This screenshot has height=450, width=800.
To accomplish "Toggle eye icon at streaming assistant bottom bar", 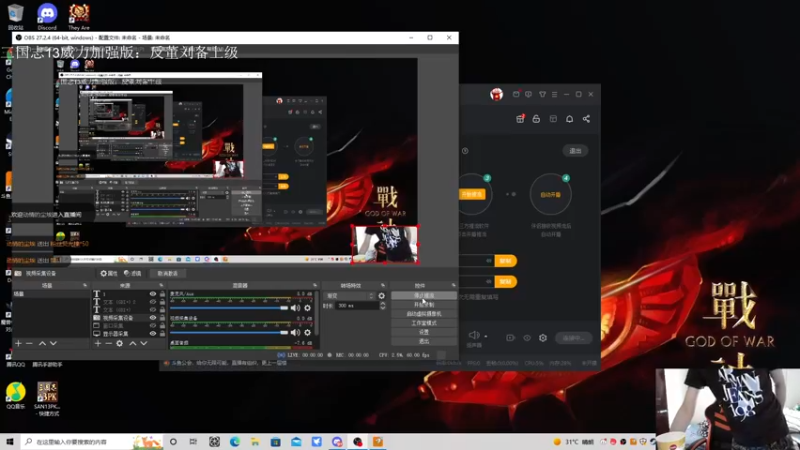I will (527, 338).
